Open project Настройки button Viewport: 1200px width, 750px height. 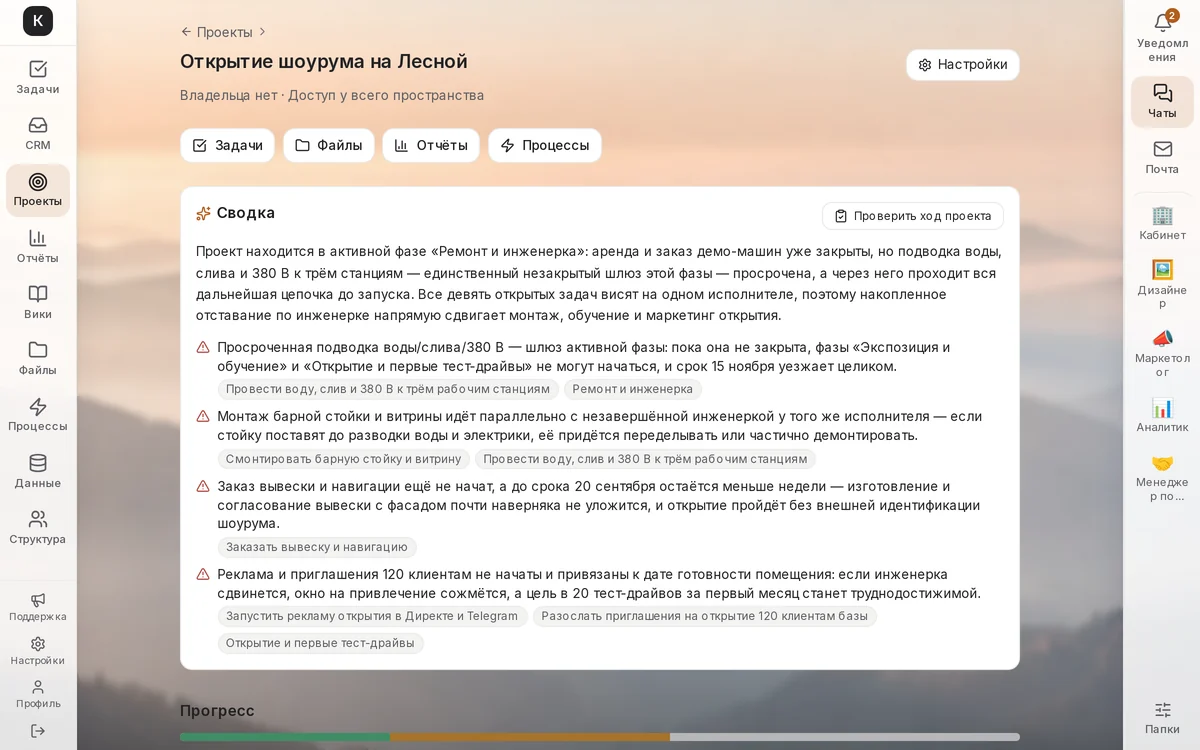[963, 65]
